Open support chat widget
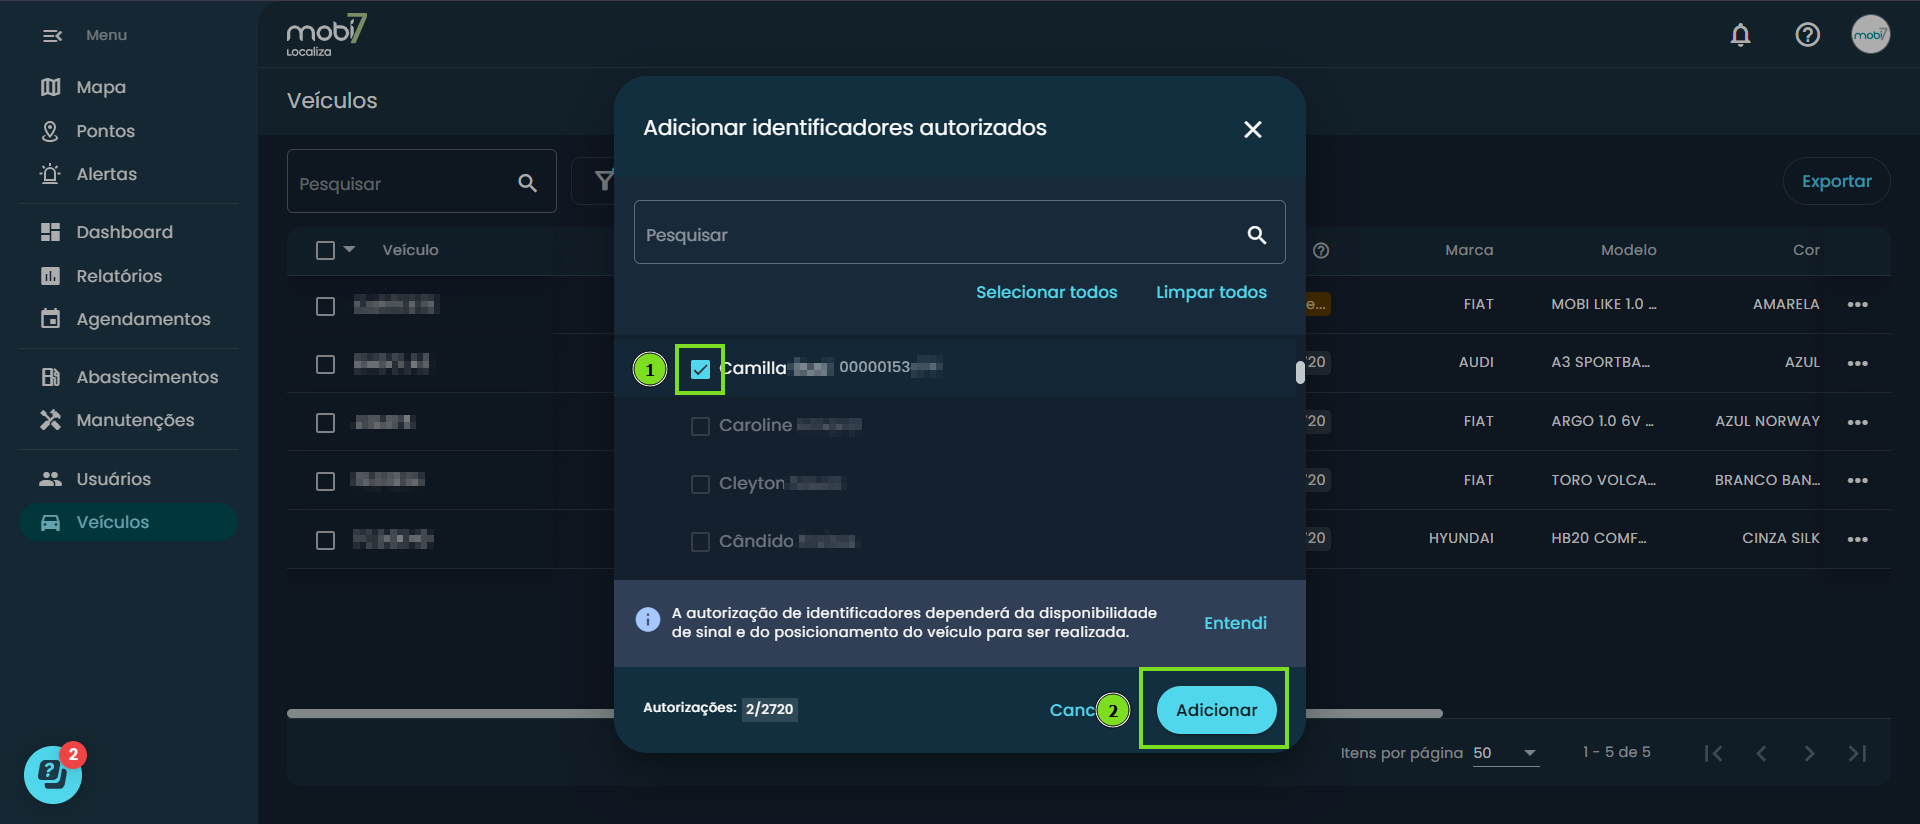This screenshot has height=824, width=1920. click(x=53, y=774)
